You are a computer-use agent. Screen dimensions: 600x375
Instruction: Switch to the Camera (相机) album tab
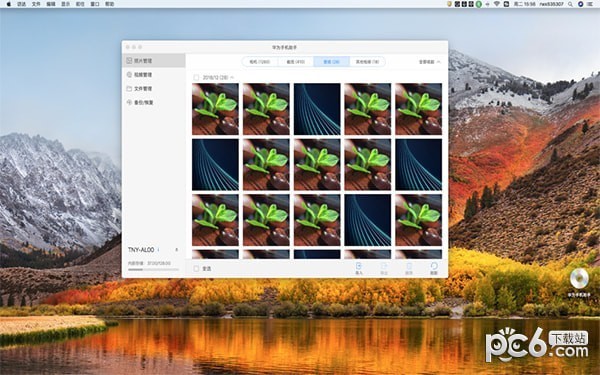[260, 62]
